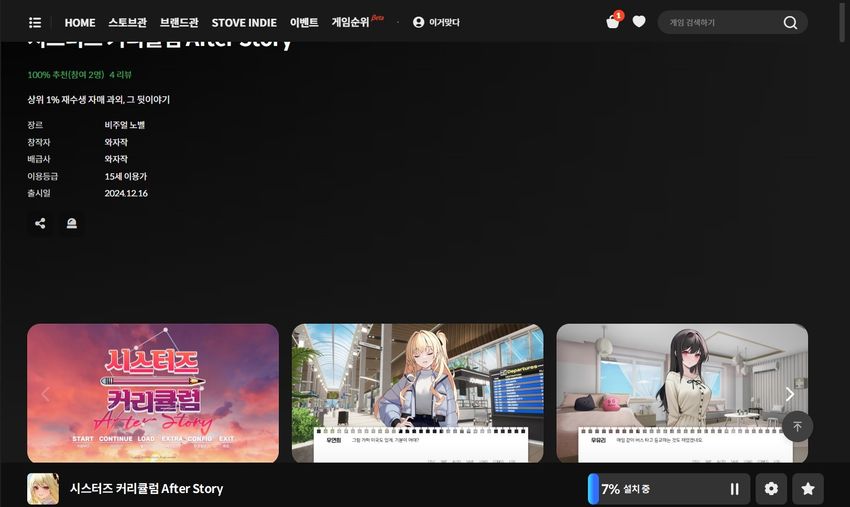Click the page vertical scrollbar
The width and height of the screenshot is (850, 507).
tap(842, 22)
